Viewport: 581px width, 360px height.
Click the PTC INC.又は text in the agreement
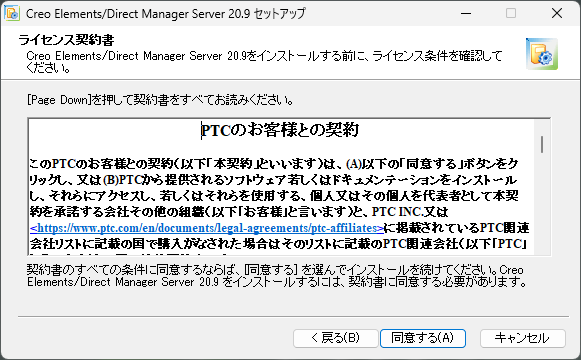point(410,211)
